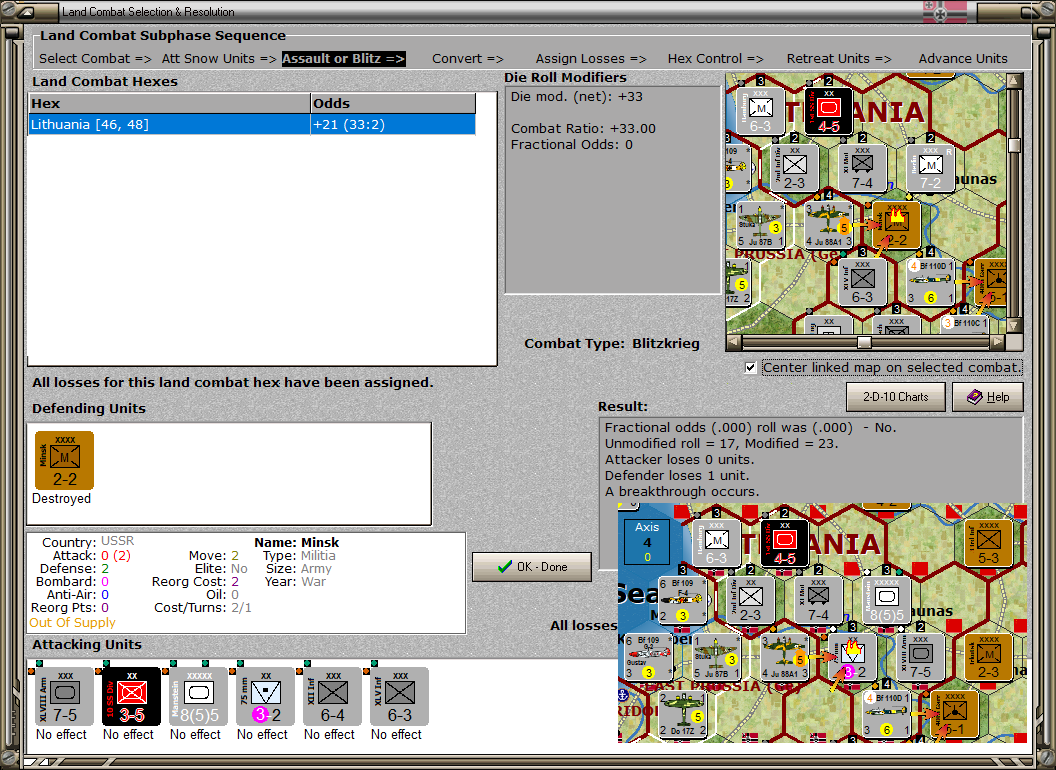Image resolution: width=1056 pixels, height=770 pixels.
Task: Click the Combat Type: Blitzkrieg label
Action: pyautogui.click(x=612, y=344)
